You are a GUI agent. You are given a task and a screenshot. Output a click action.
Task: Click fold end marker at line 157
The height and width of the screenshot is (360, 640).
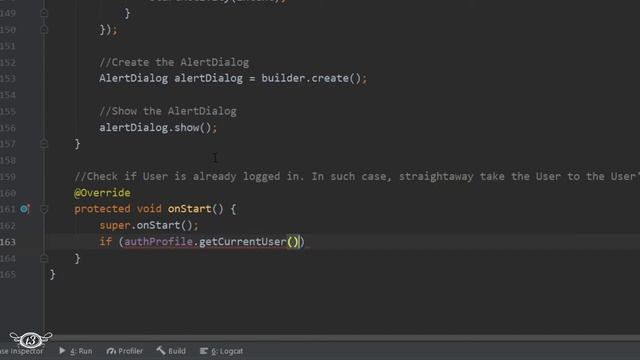(x=44, y=144)
